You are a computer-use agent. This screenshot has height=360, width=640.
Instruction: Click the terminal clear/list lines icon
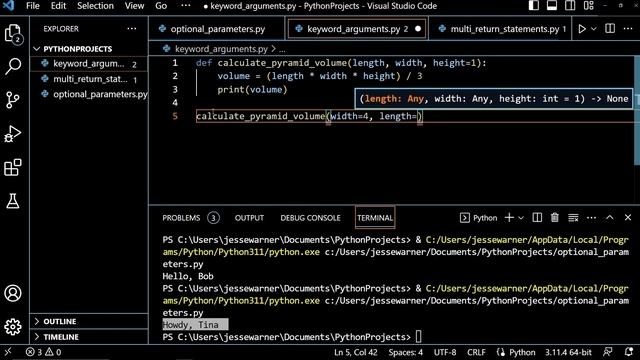[x=573, y=218]
